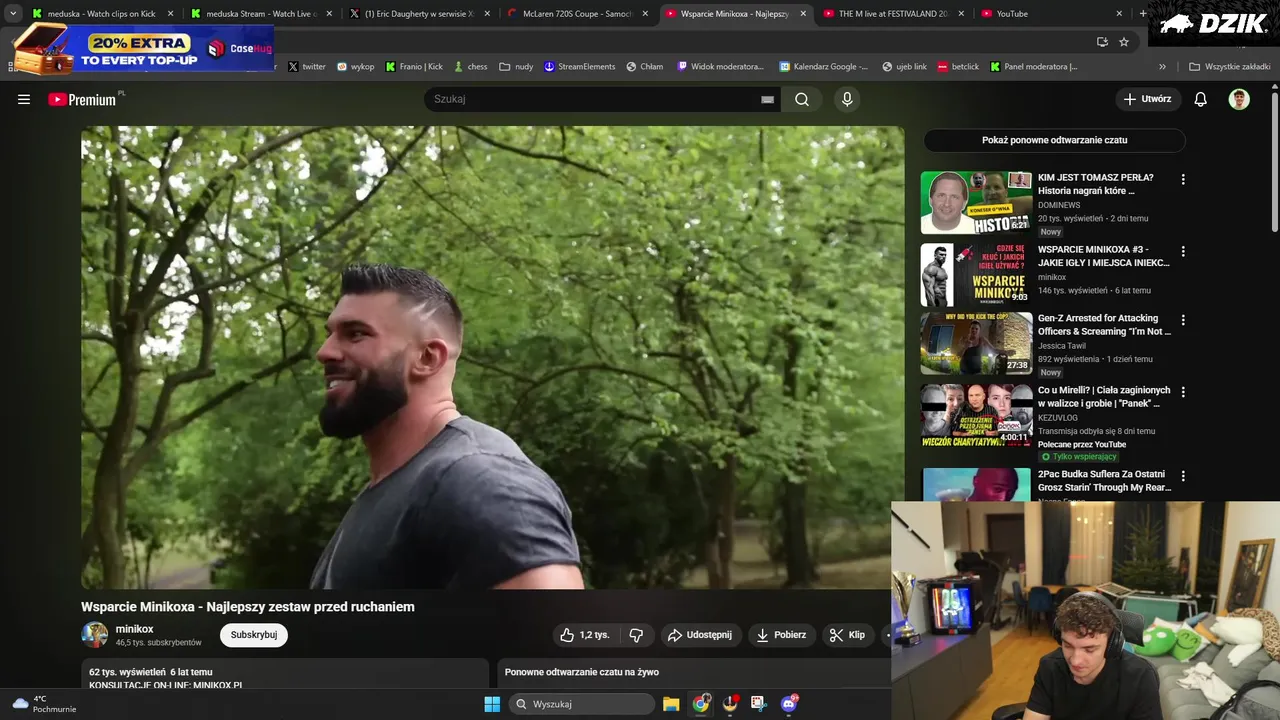This screenshot has height=720, width=1280.
Task: Switch to McLaren 720S Coupe tab
Action: tap(578, 14)
